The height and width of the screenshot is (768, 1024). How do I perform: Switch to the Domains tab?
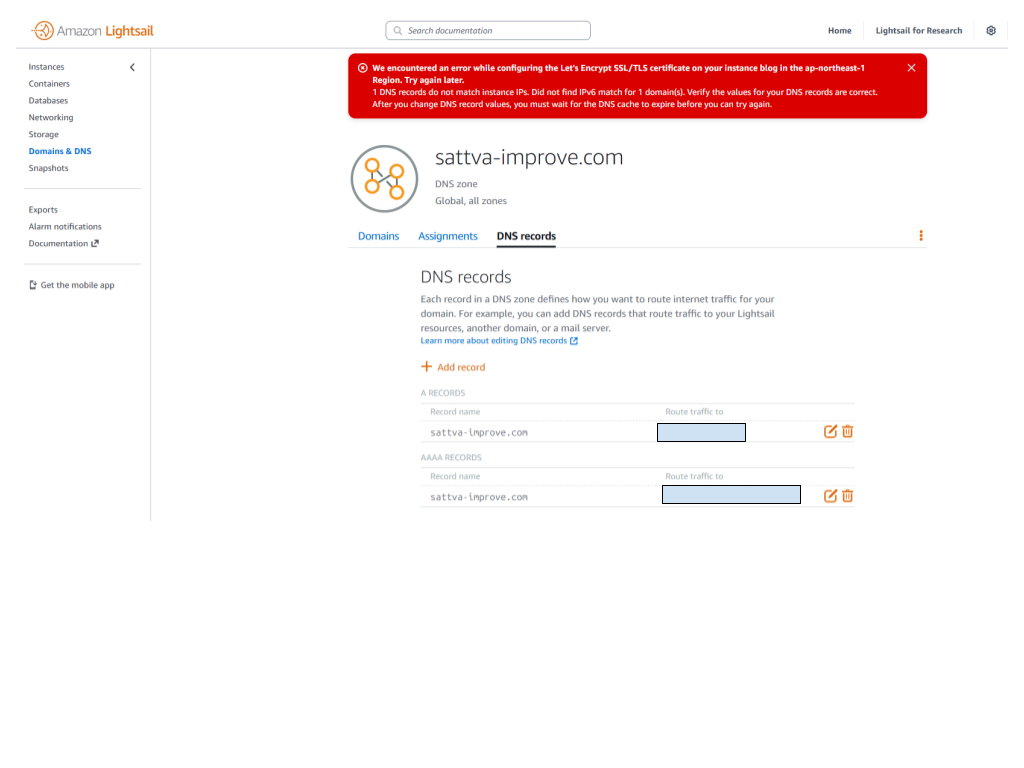pyautogui.click(x=378, y=236)
